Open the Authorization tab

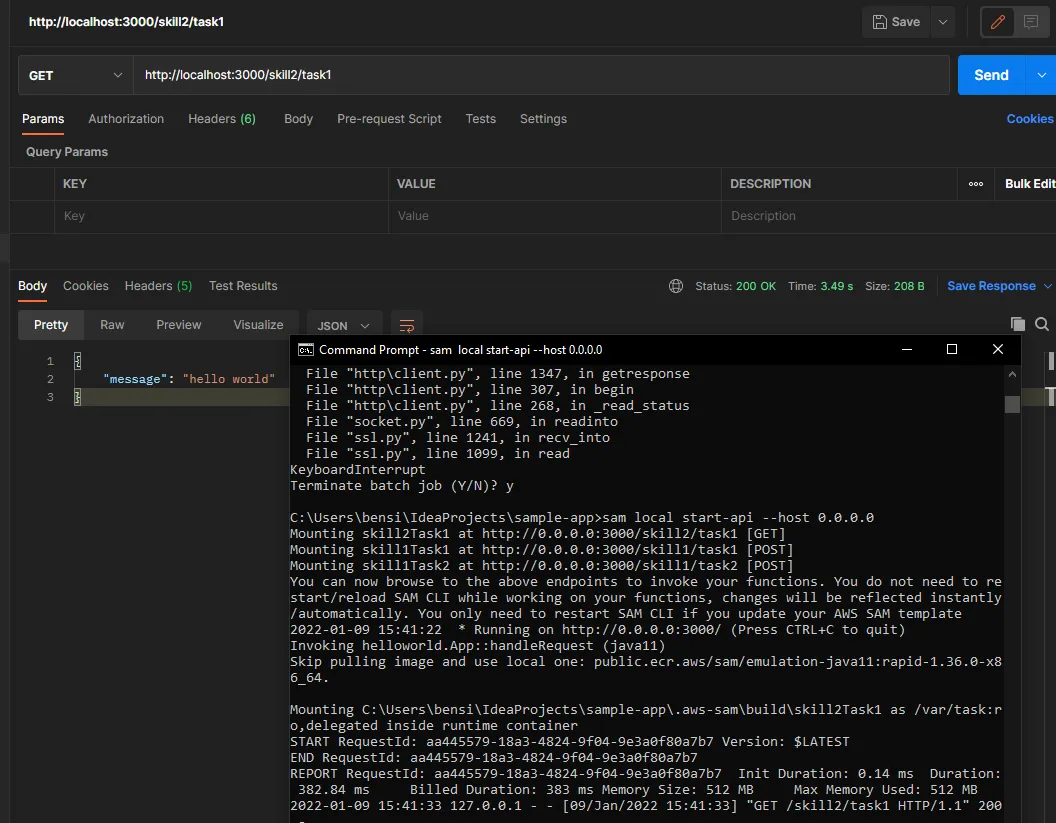pos(126,119)
